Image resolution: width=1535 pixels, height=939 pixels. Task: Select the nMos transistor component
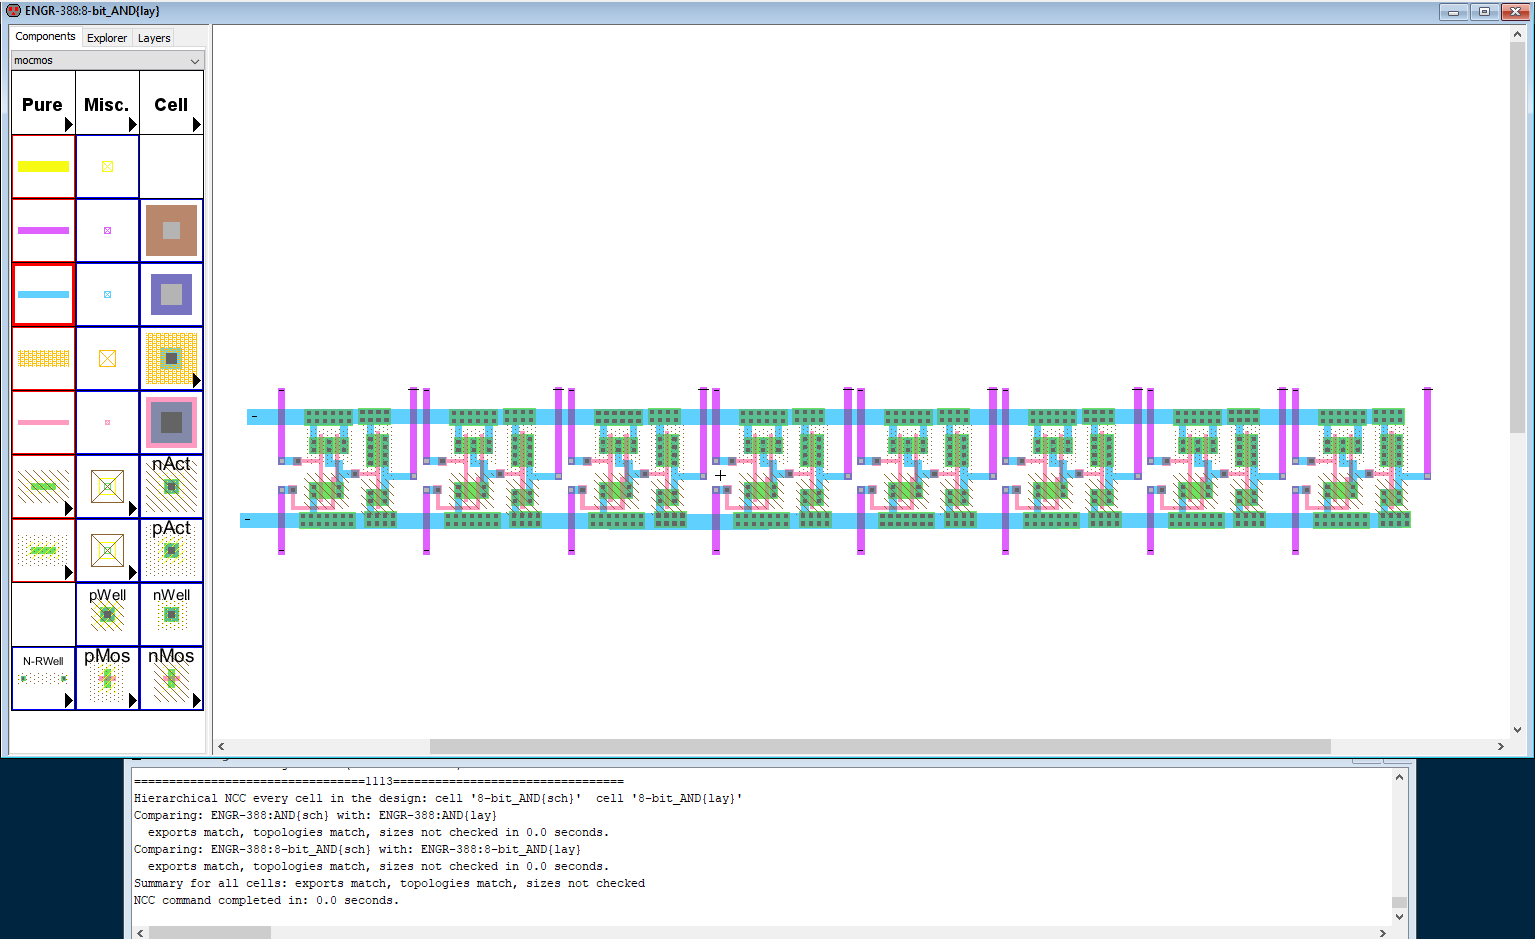[171, 678]
